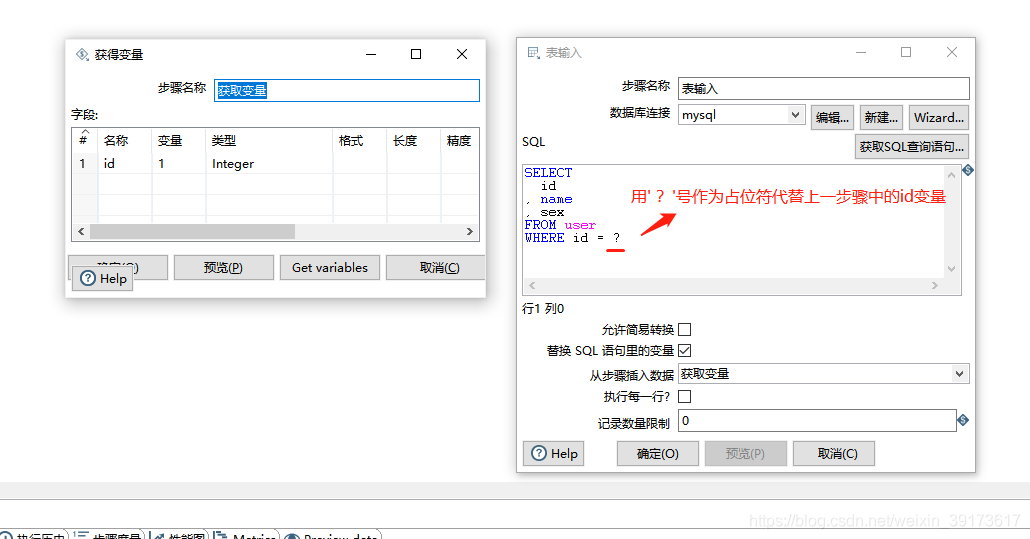1030x539 pixels.
Task: Click the variable diamond icon beside 记录数量限制
Action: [x=963, y=420]
